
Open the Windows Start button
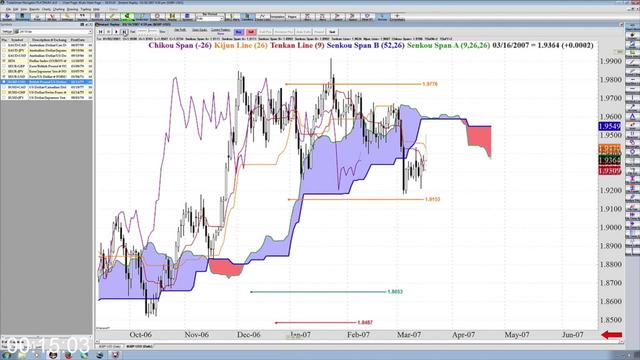[7, 355]
